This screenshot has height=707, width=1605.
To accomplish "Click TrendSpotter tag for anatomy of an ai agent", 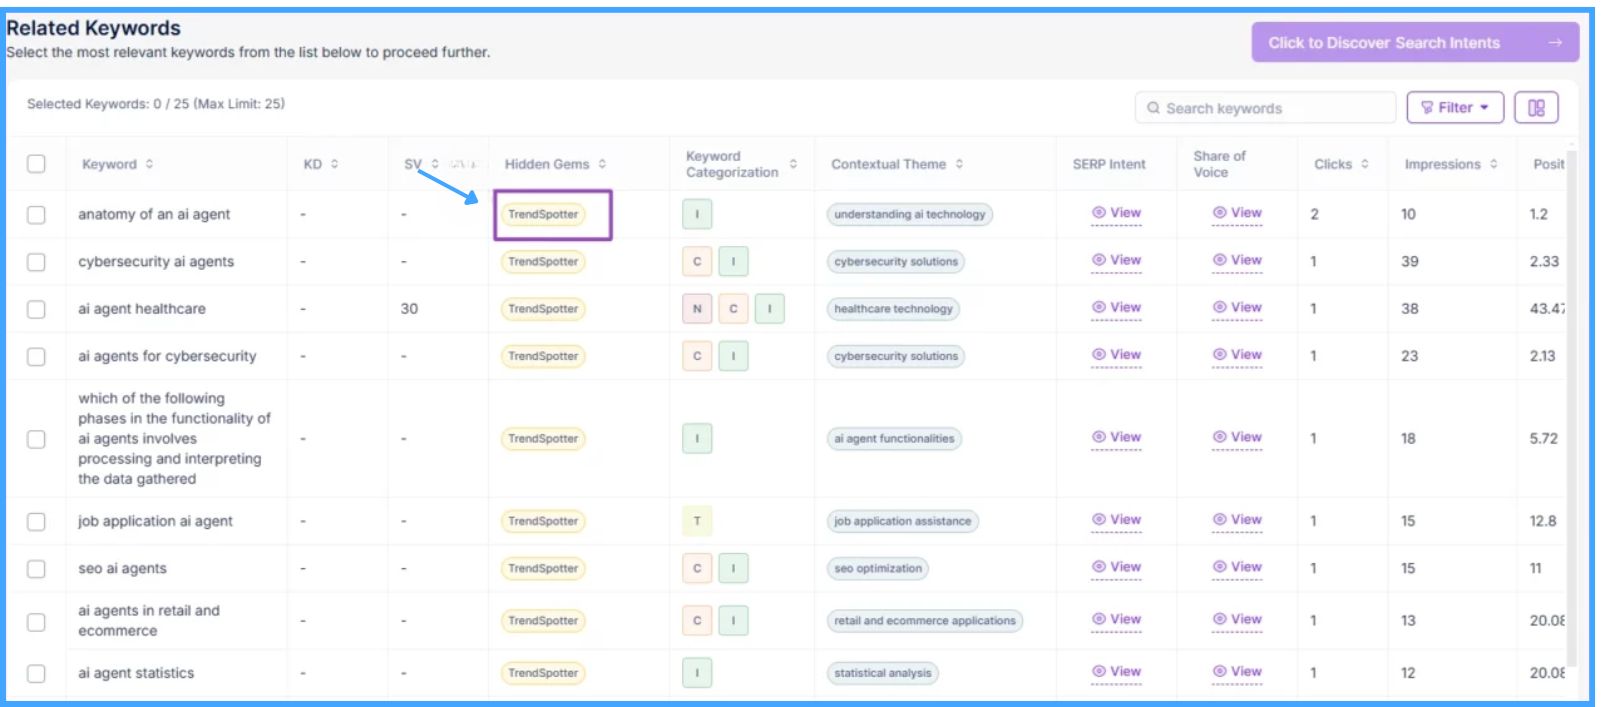I will pos(543,214).
